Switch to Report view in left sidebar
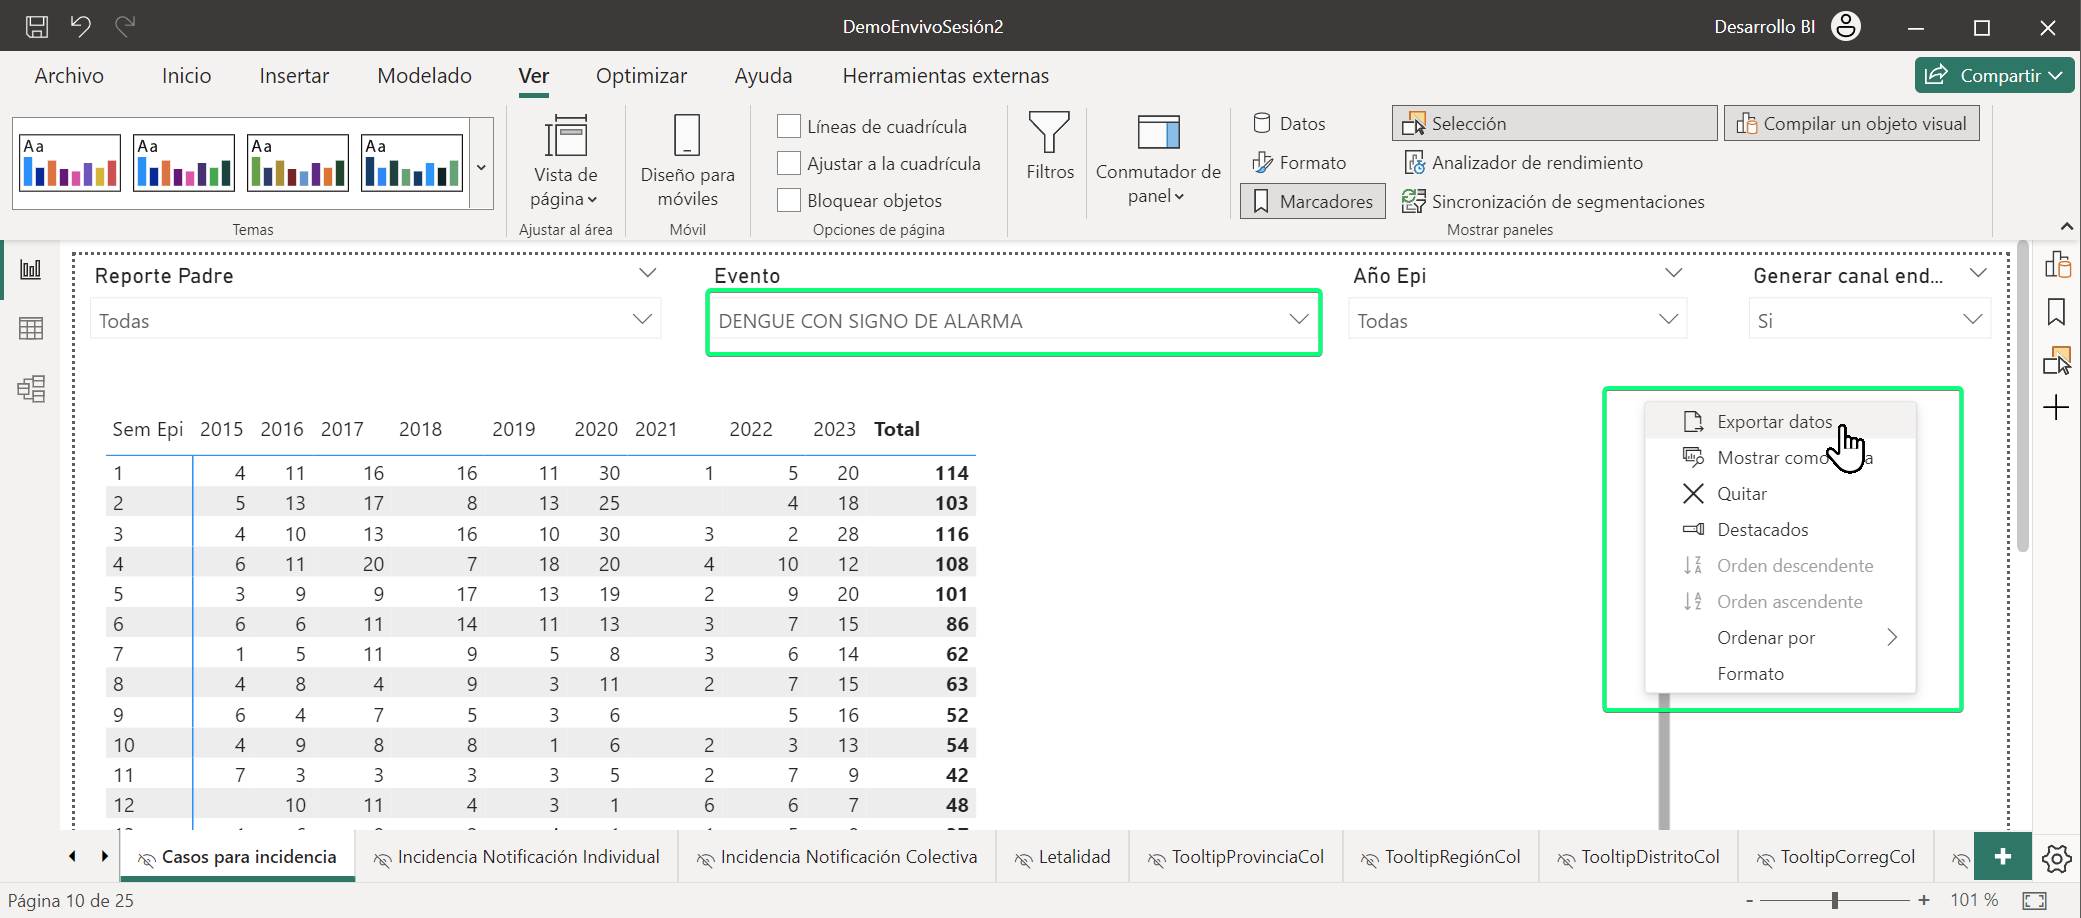Image resolution: width=2081 pixels, height=918 pixels. tap(31, 269)
